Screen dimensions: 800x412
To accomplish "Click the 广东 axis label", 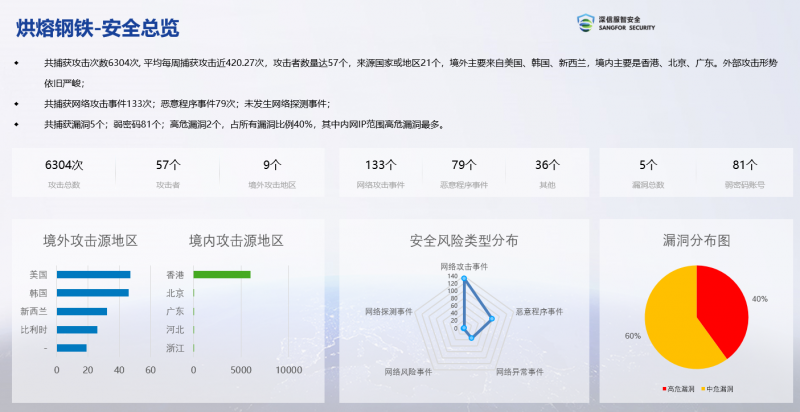I will click(x=175, y=312).
